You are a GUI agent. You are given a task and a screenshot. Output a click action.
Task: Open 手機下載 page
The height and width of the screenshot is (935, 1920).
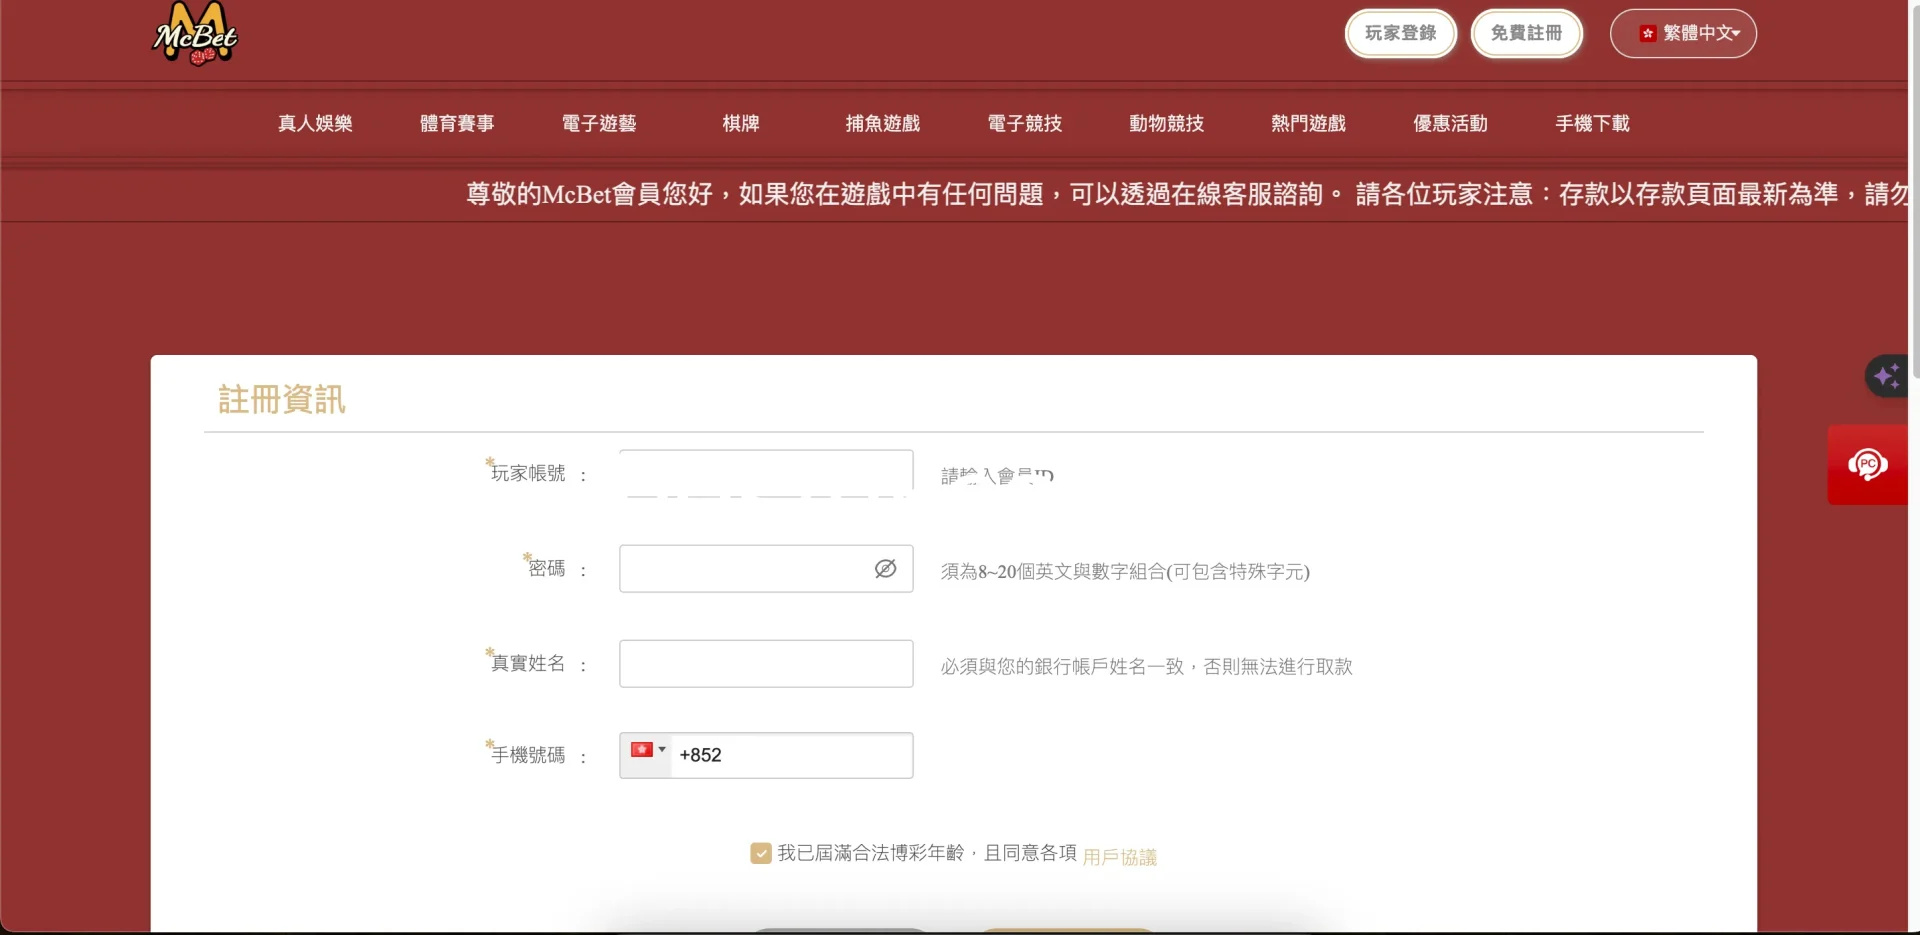click(x=1592, y=124)
